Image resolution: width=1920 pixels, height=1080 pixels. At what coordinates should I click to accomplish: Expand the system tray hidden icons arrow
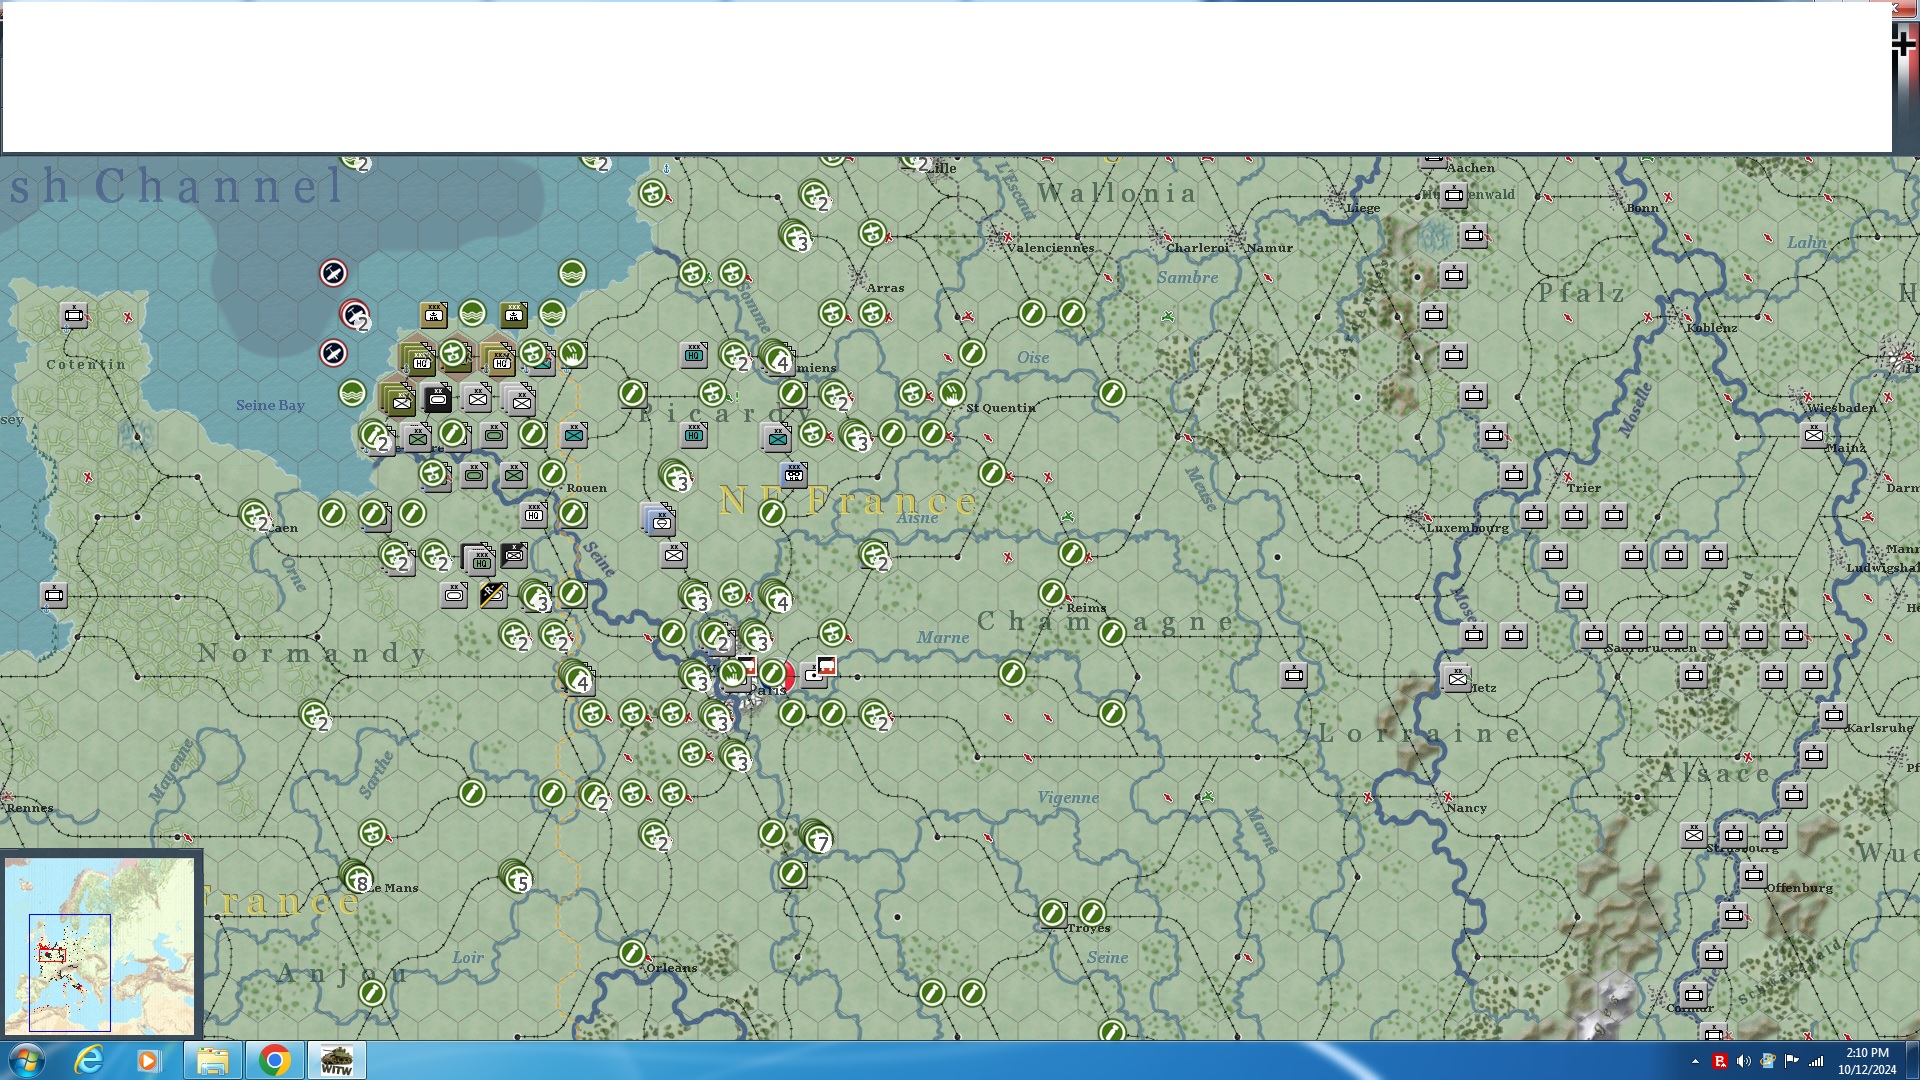click(1695, 1061)
